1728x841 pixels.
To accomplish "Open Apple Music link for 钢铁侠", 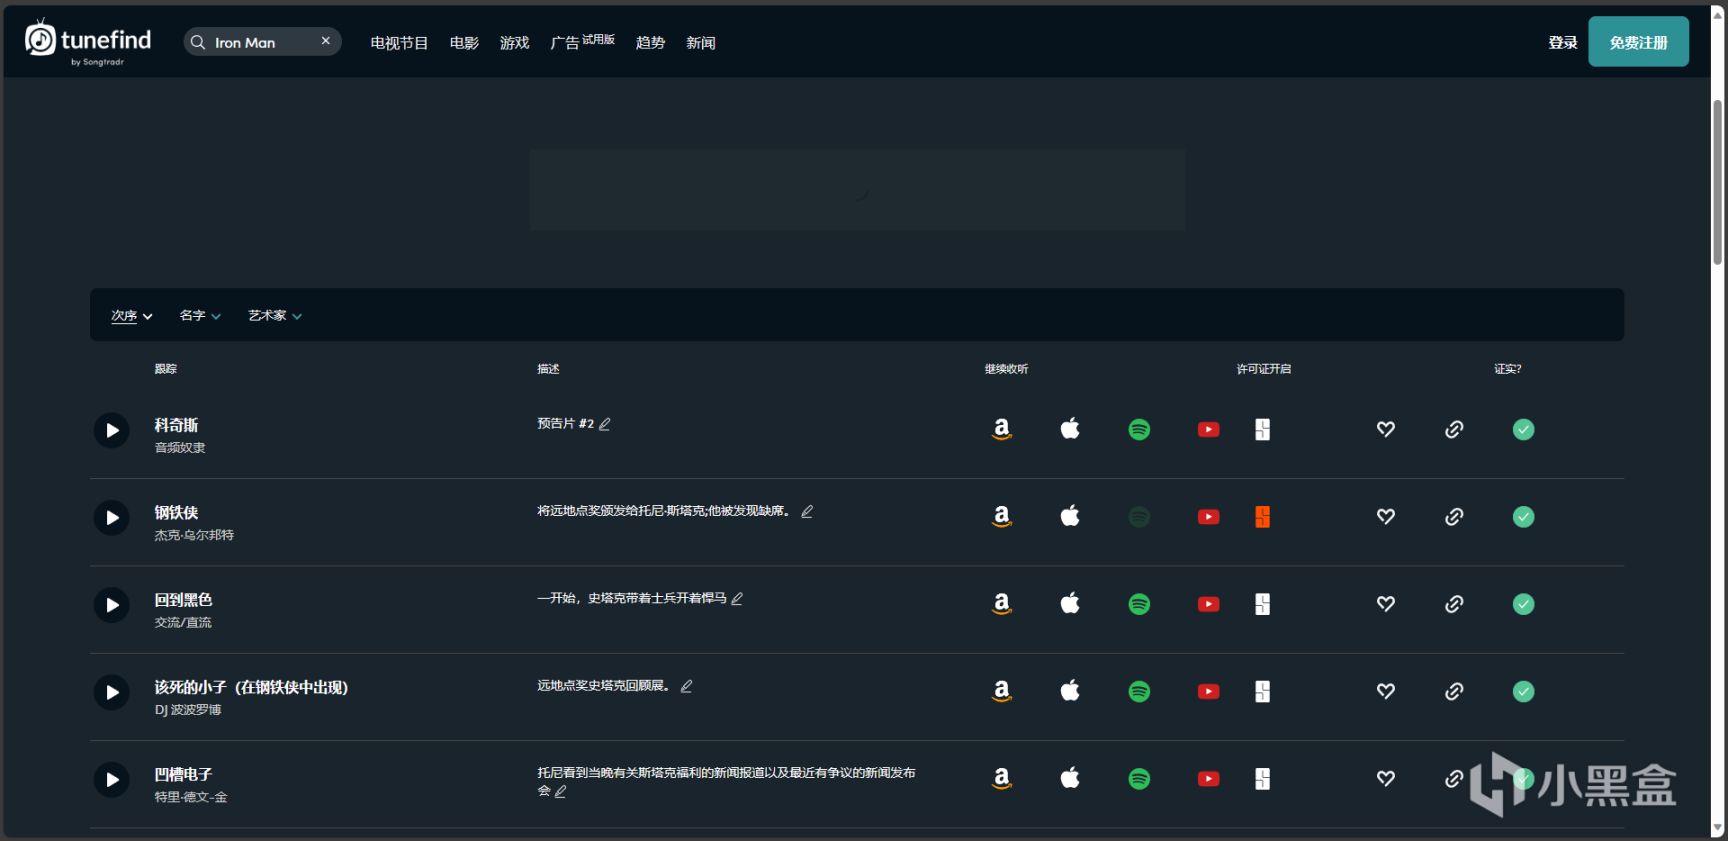I will click(x=1070, y=516).
